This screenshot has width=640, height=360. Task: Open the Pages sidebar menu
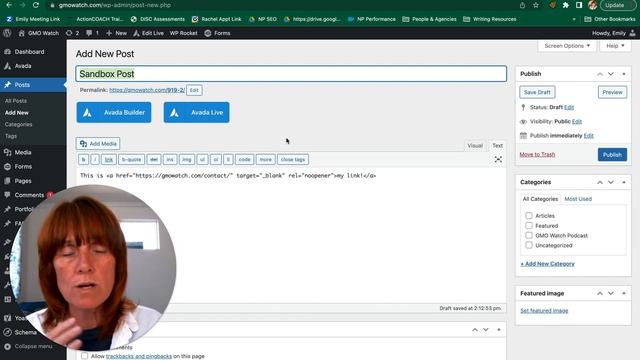pos(23,181)
